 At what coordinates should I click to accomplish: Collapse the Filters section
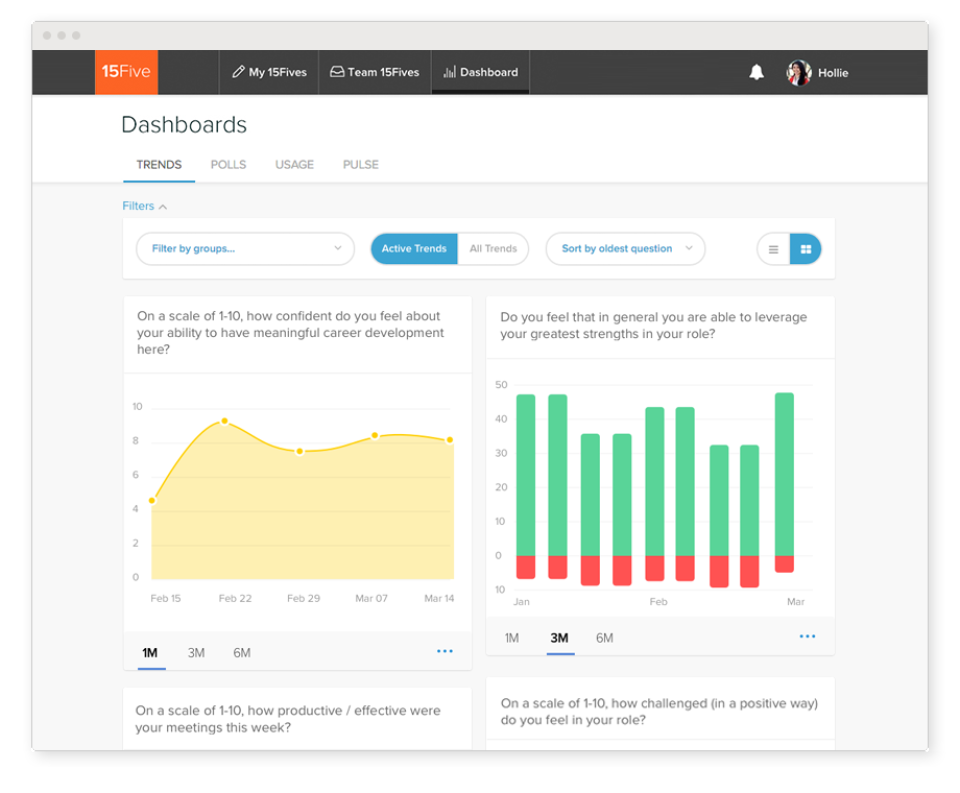[x=144, y=206]
